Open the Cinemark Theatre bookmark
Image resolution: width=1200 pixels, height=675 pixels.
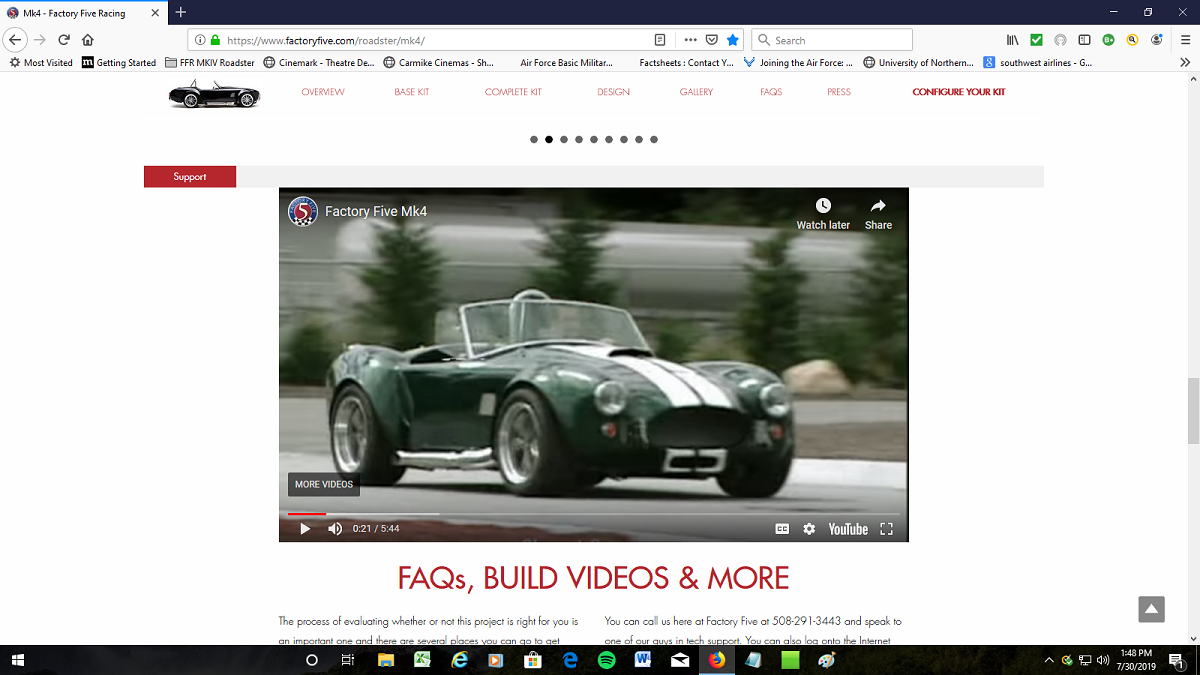(319, 62)
